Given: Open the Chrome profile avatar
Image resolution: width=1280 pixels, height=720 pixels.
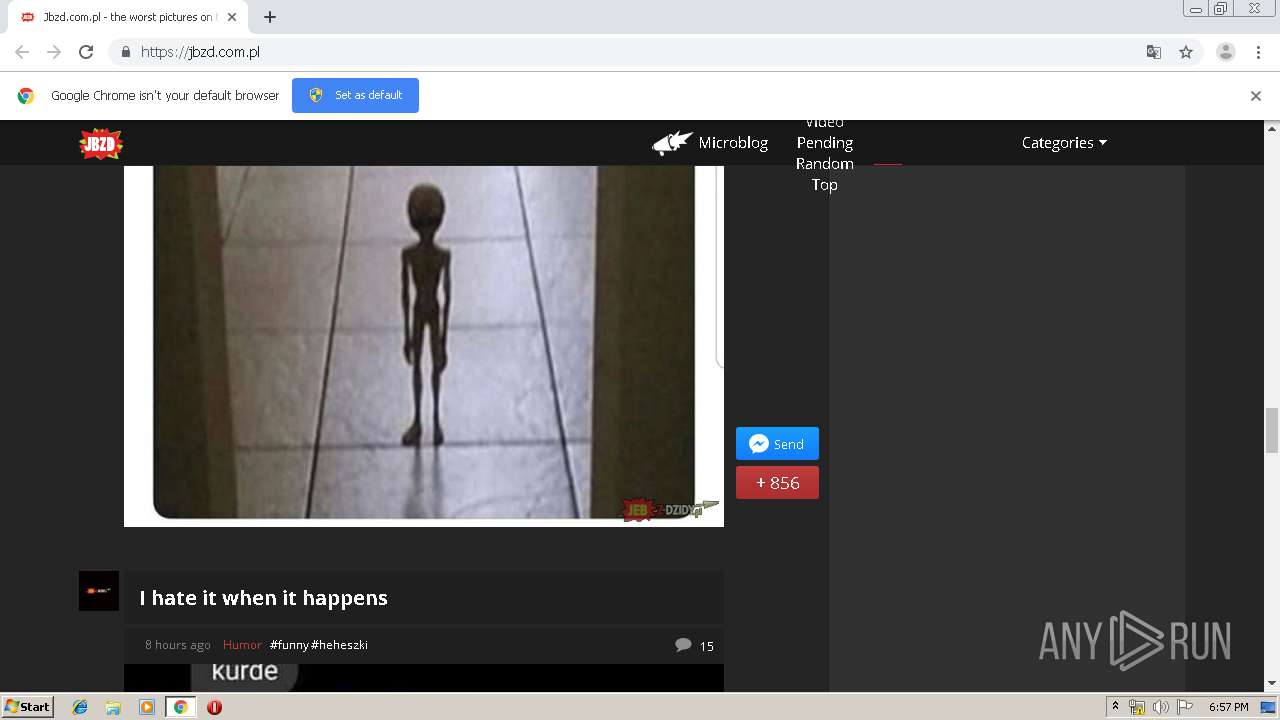Looking at the screenshot, I should 1226,52.
